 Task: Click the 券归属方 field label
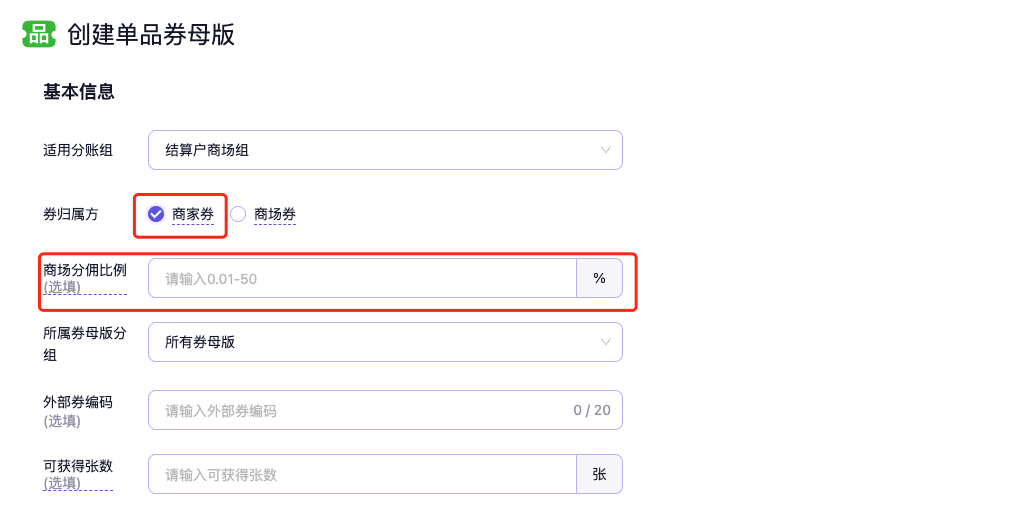71,214
